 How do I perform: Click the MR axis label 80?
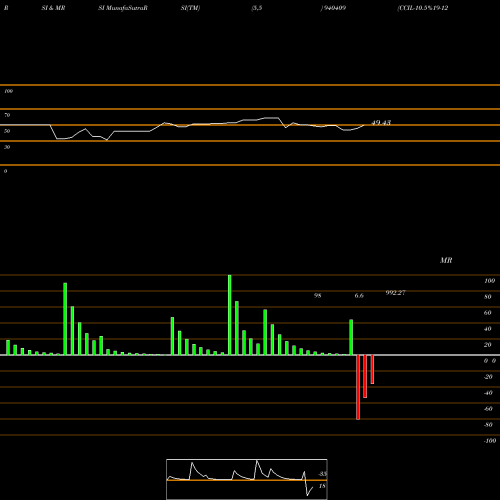(x=488, y=297)
